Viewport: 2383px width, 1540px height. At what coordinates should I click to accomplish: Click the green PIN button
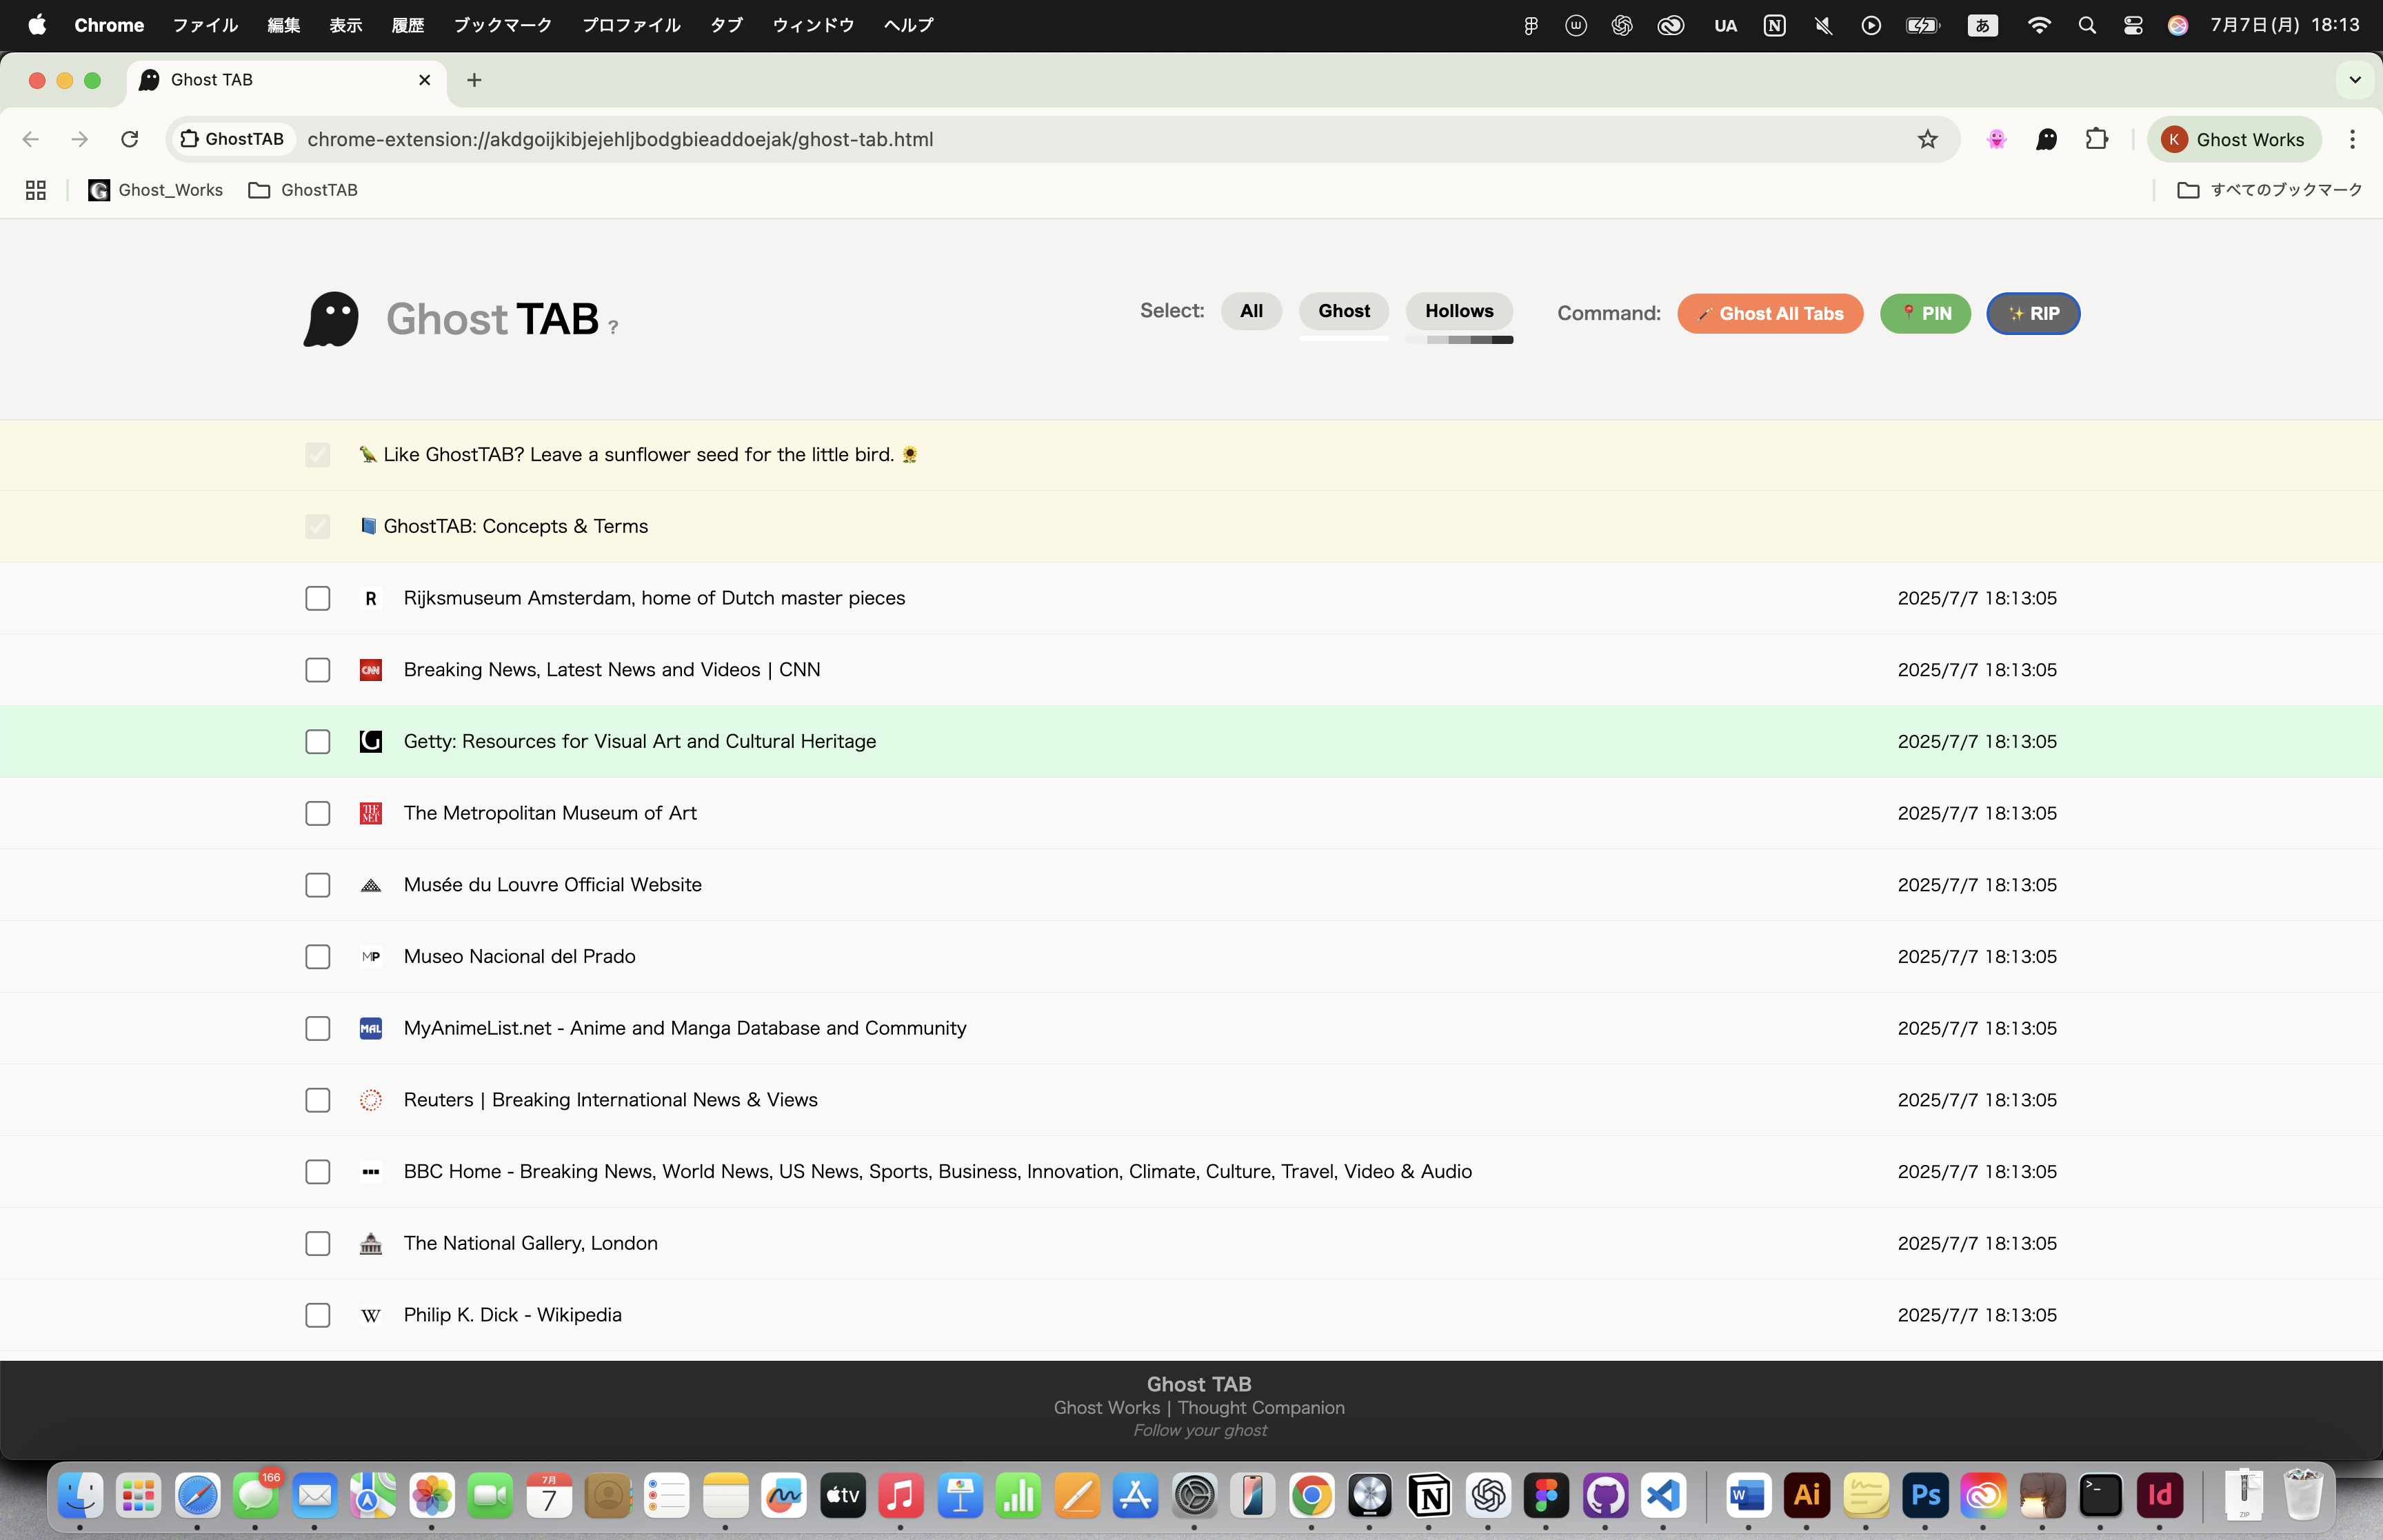(1925, 314)
